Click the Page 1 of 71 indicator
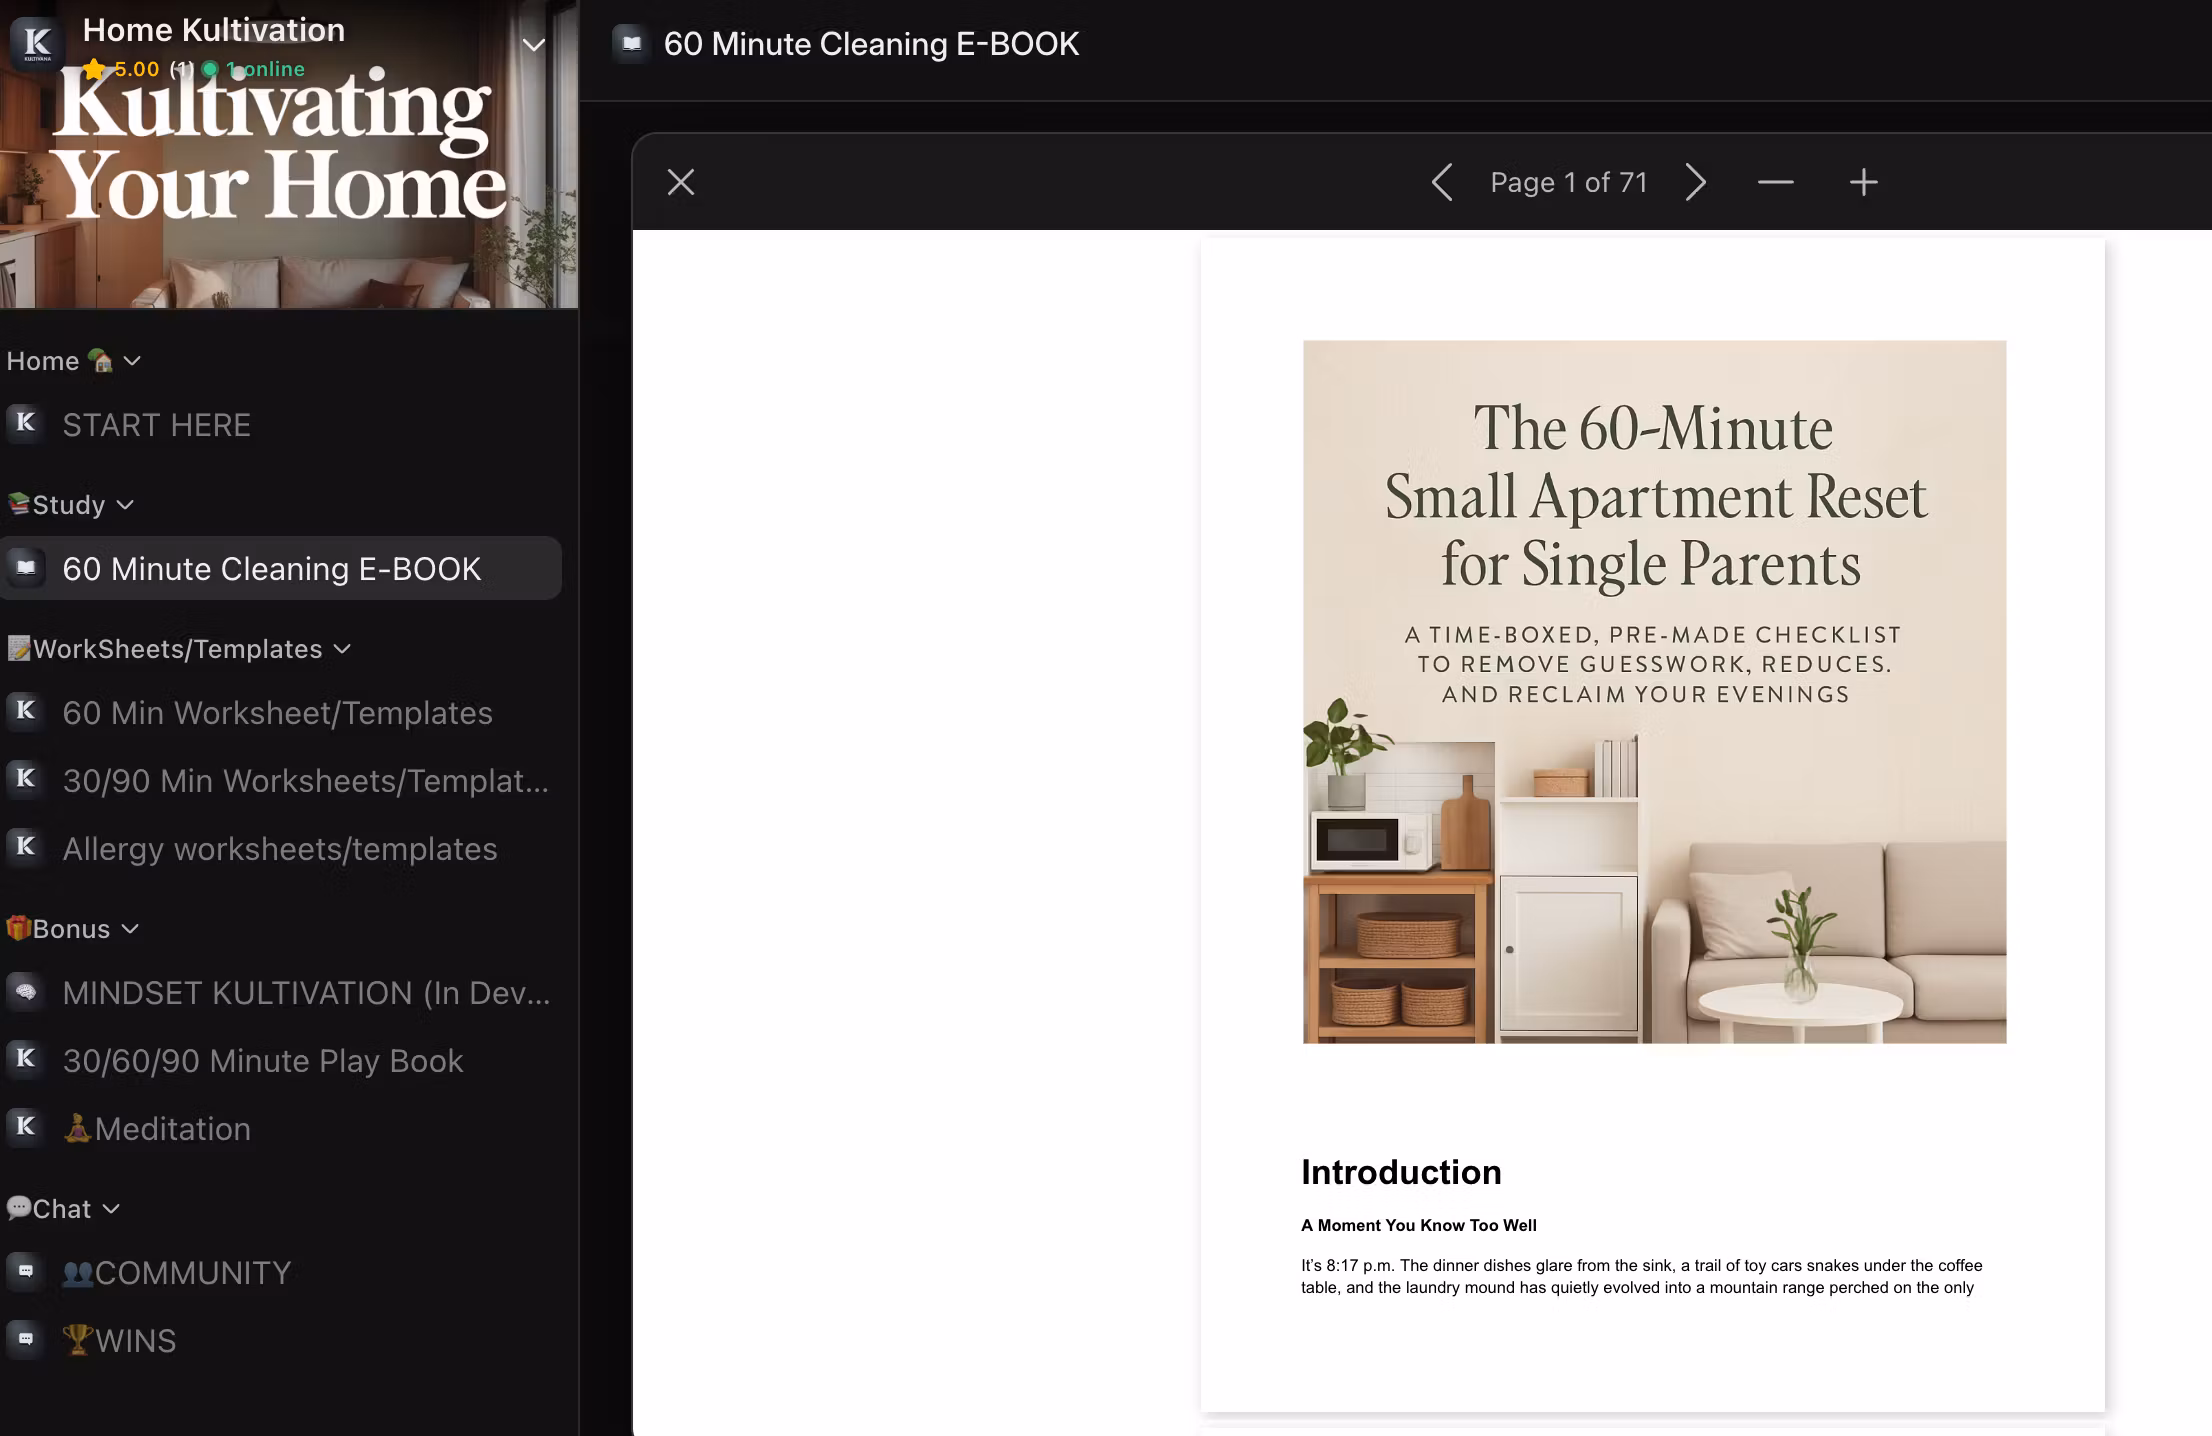 point(1568,182)
